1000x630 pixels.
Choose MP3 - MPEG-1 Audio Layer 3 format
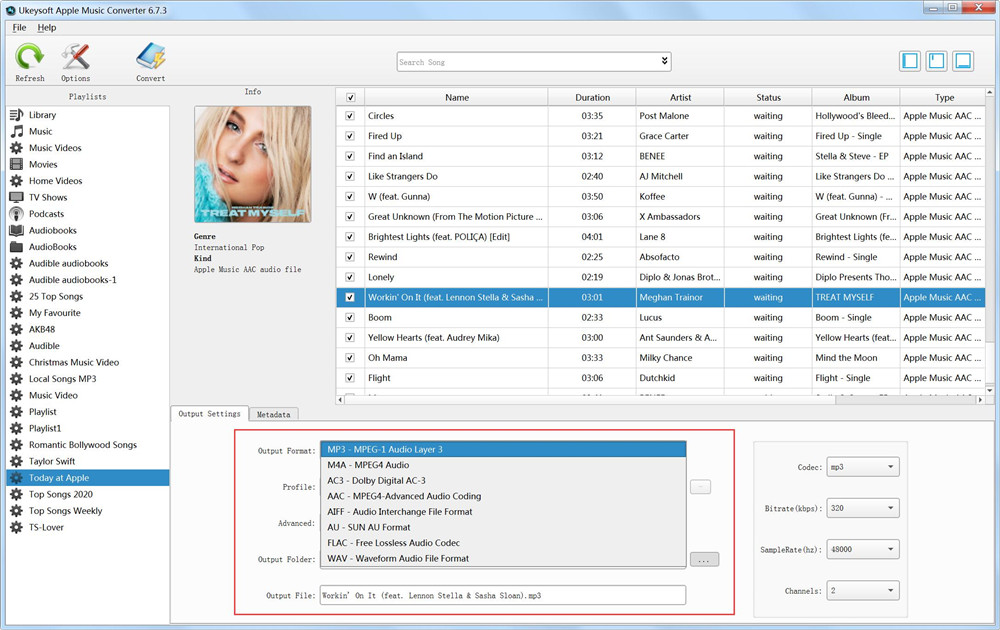tap(503, 450)
